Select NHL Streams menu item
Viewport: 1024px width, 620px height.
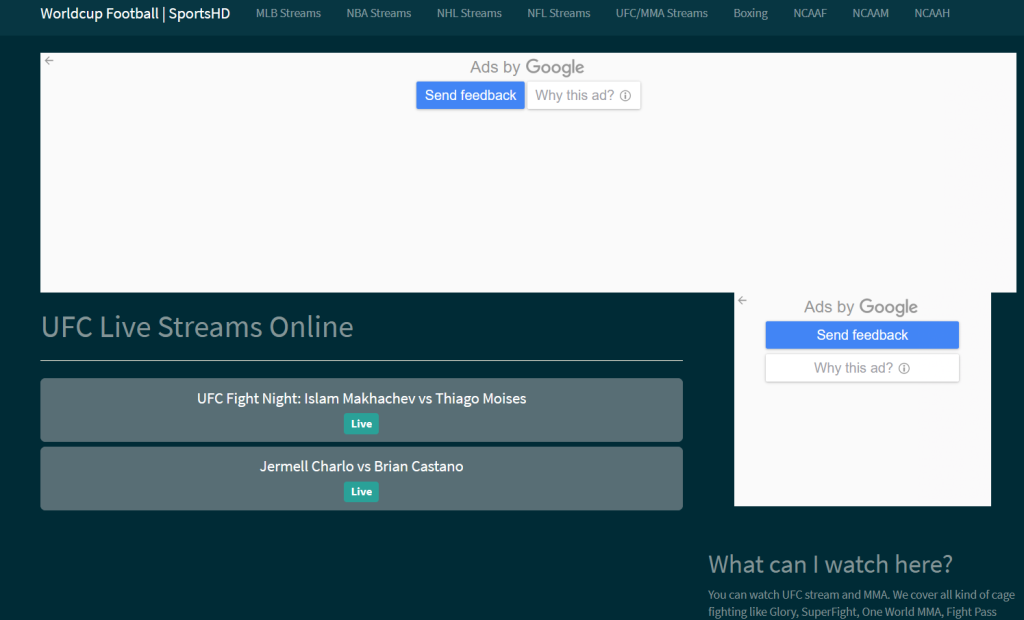point(469,14)
